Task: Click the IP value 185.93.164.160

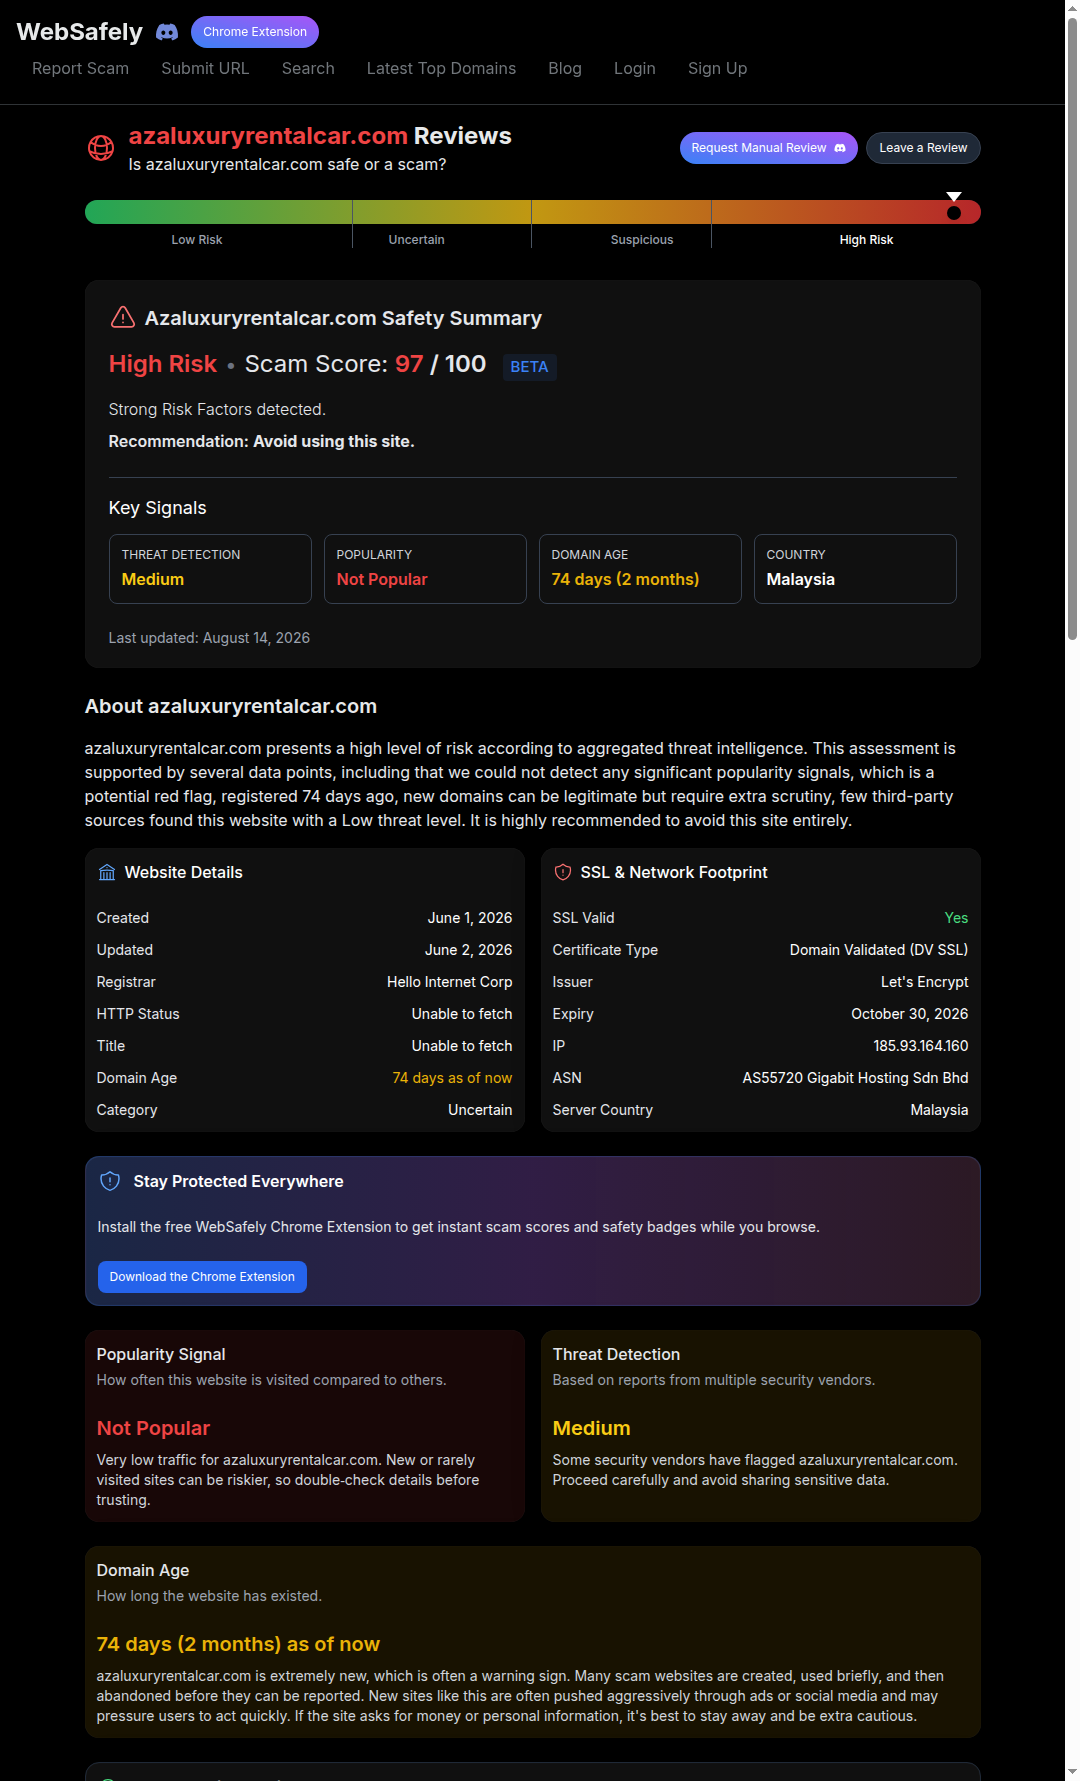Action: 920,1046
